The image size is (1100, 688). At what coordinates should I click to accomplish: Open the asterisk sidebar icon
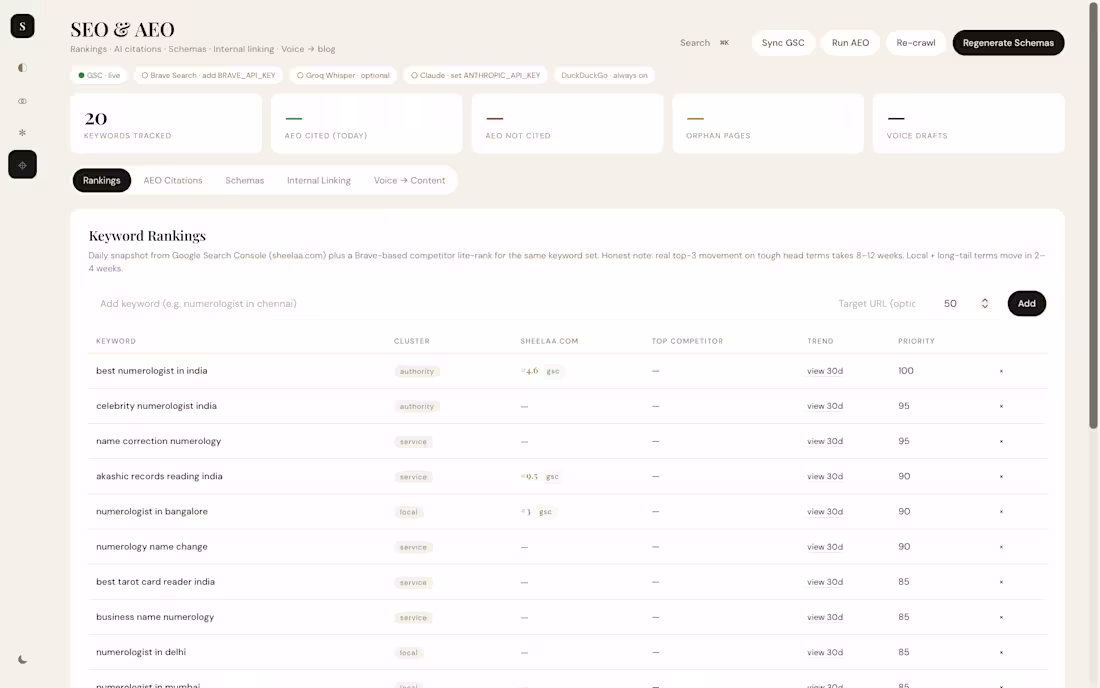(x=22, y=133)
